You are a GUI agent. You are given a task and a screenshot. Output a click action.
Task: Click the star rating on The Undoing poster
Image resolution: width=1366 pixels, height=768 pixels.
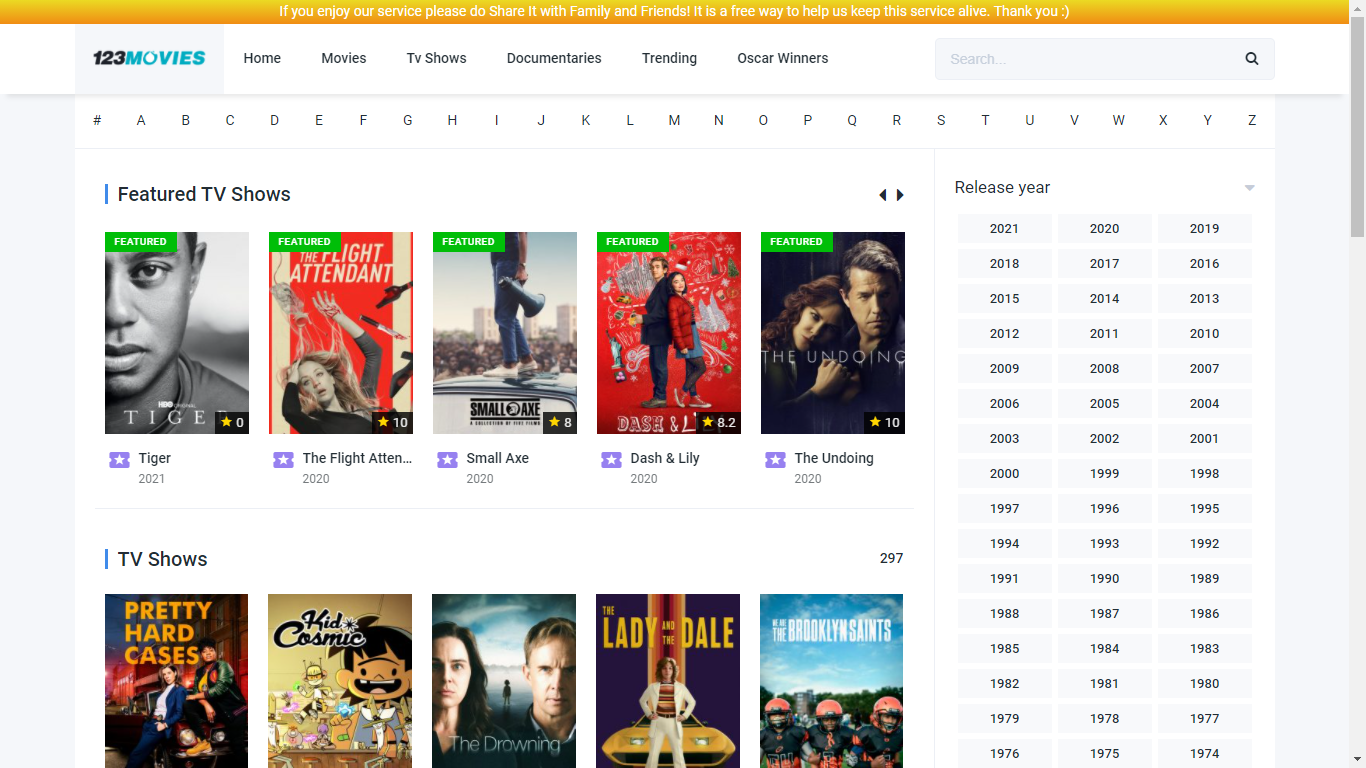(x=884, y=422)
